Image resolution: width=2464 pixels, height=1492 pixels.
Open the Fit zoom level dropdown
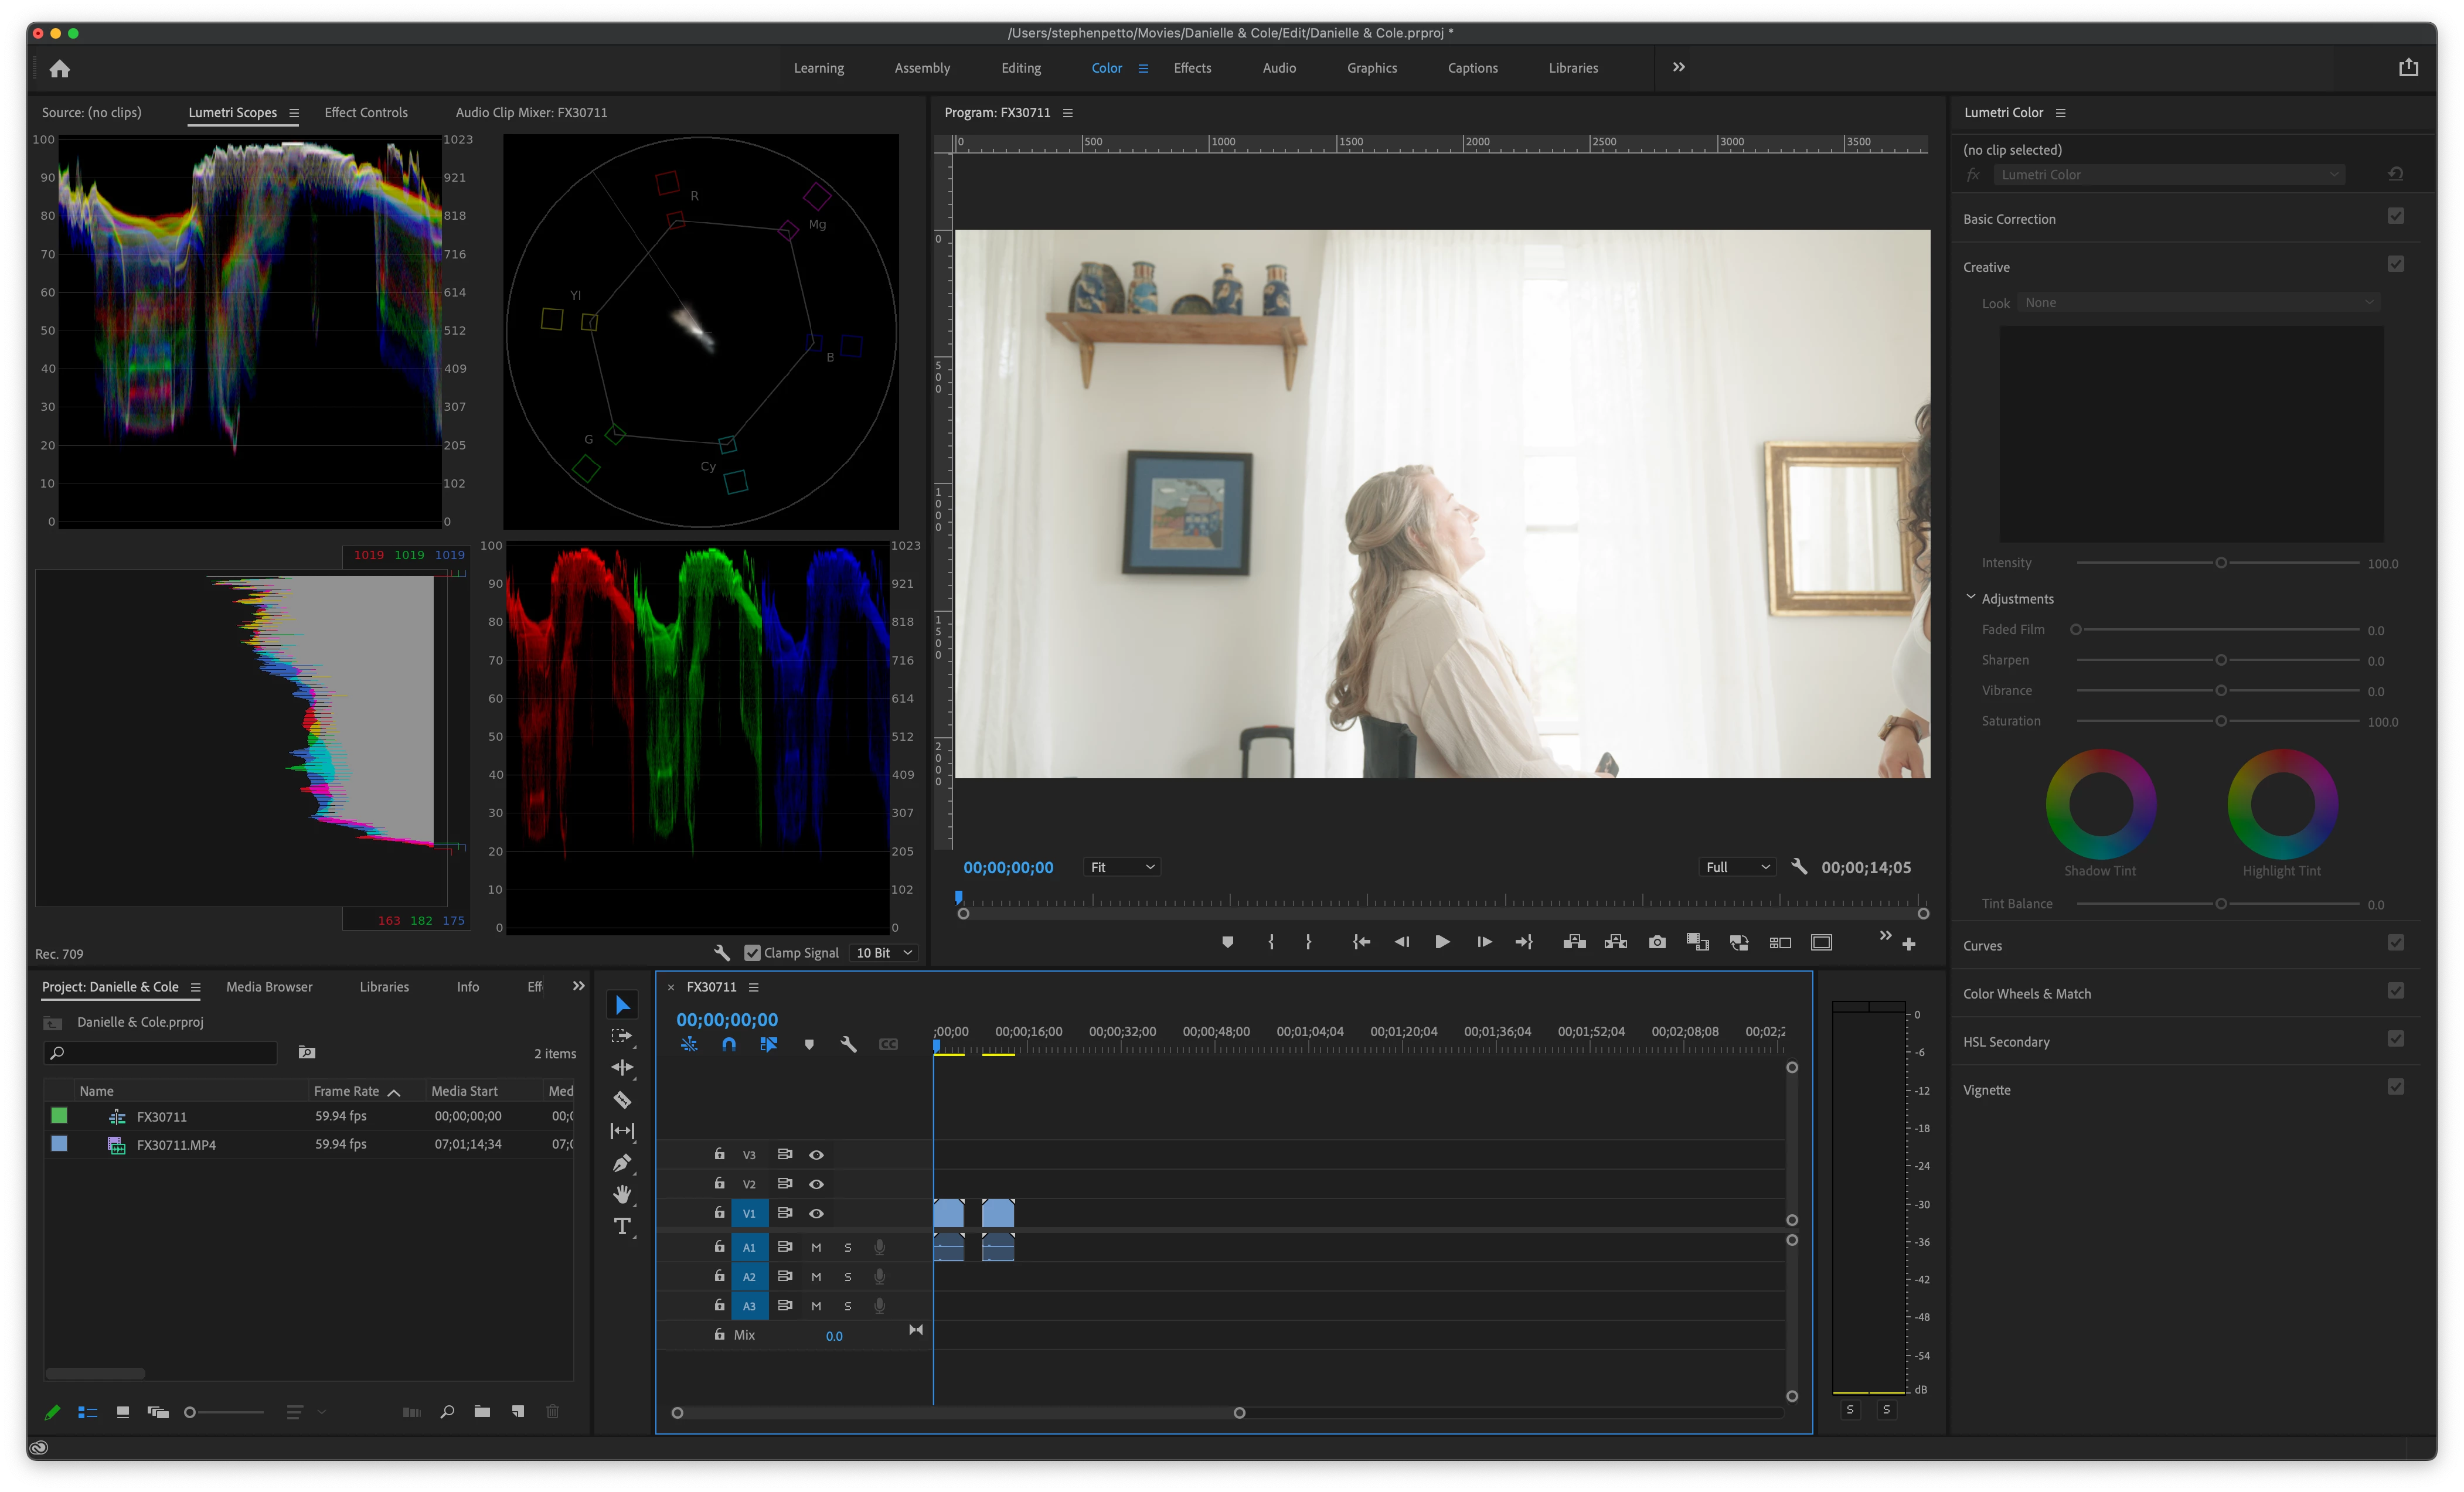click(1122, 867)
